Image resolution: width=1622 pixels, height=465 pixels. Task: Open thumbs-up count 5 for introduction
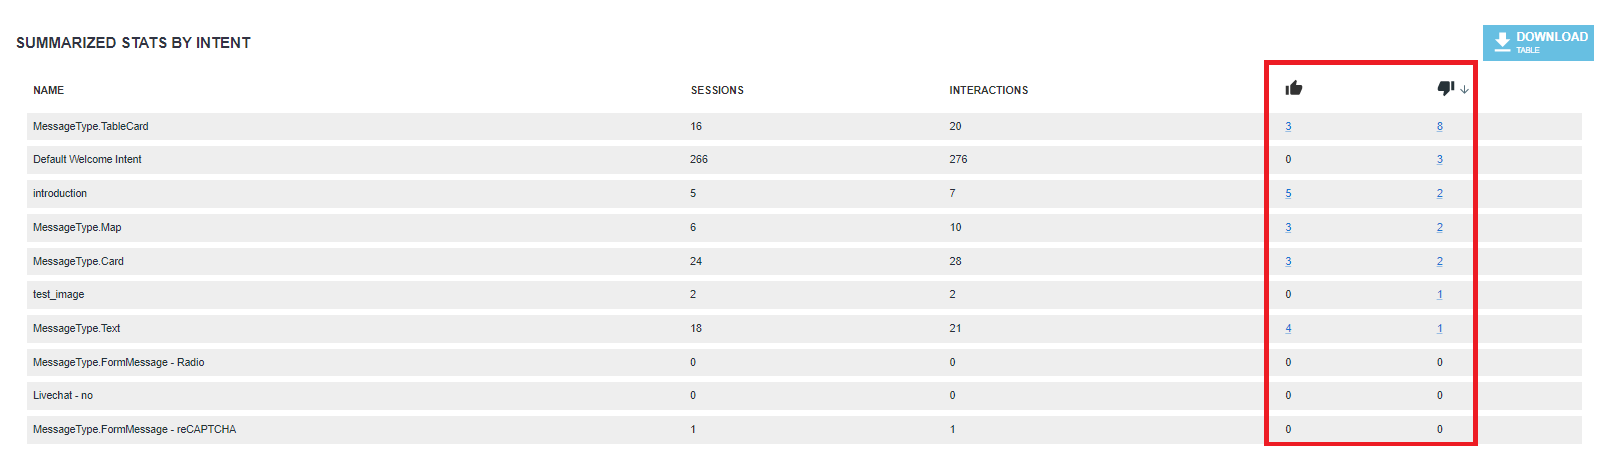tap(1288, 193)
